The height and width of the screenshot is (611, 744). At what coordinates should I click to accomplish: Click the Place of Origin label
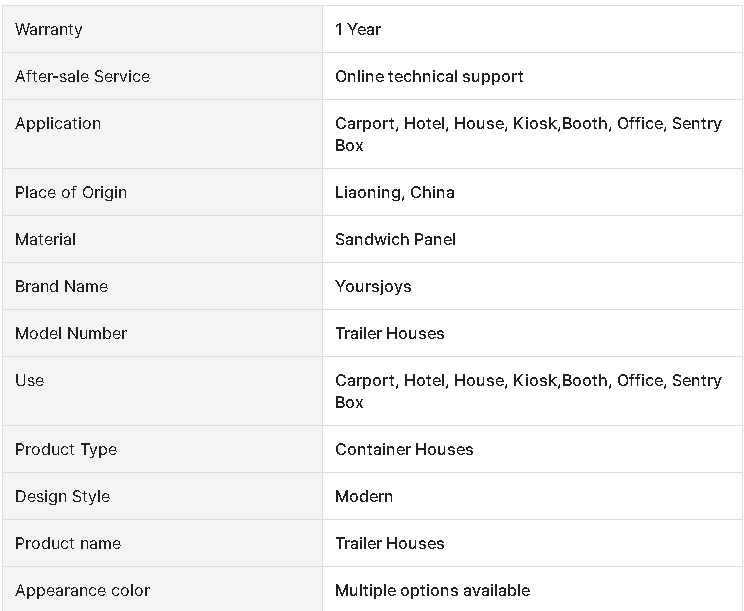[x=71, y=192]
